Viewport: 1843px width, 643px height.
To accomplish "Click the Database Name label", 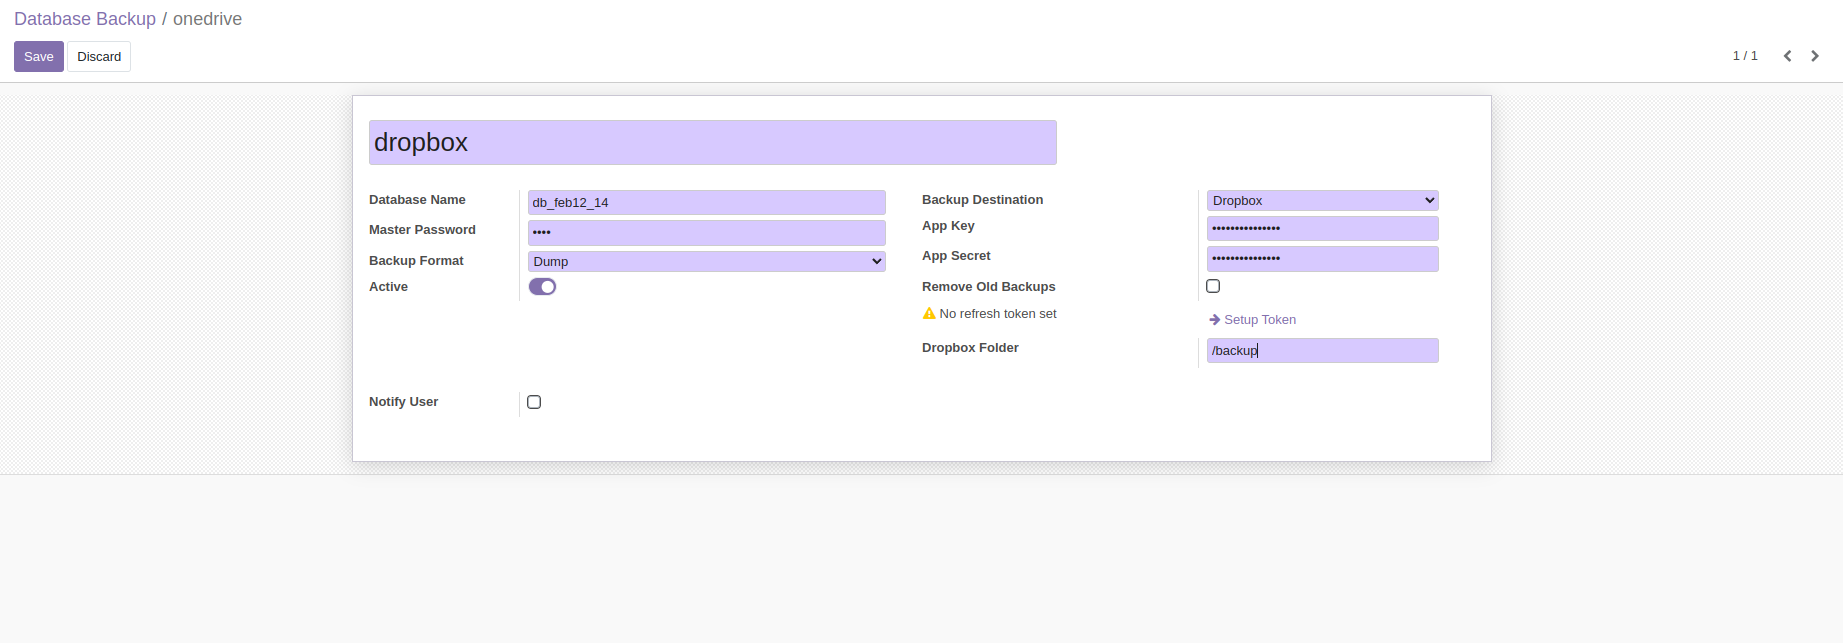I will [417, 200].
